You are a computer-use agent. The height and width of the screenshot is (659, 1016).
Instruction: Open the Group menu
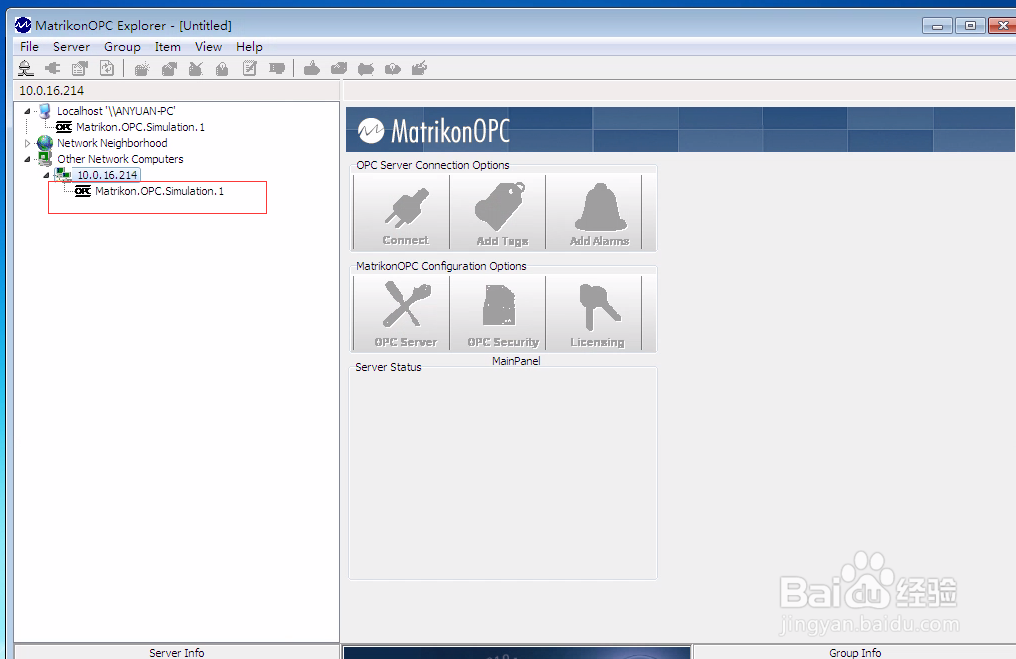point(122,46)
